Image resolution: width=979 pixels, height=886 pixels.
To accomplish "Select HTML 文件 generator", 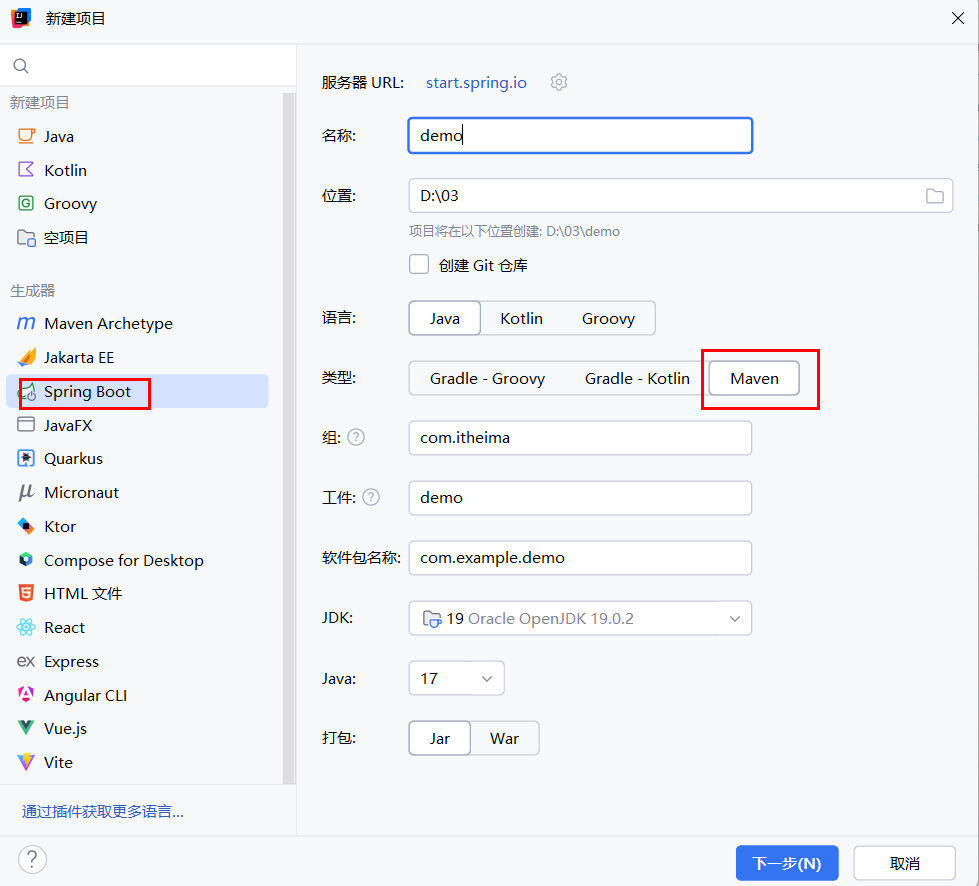I will [x=137, y=593].
